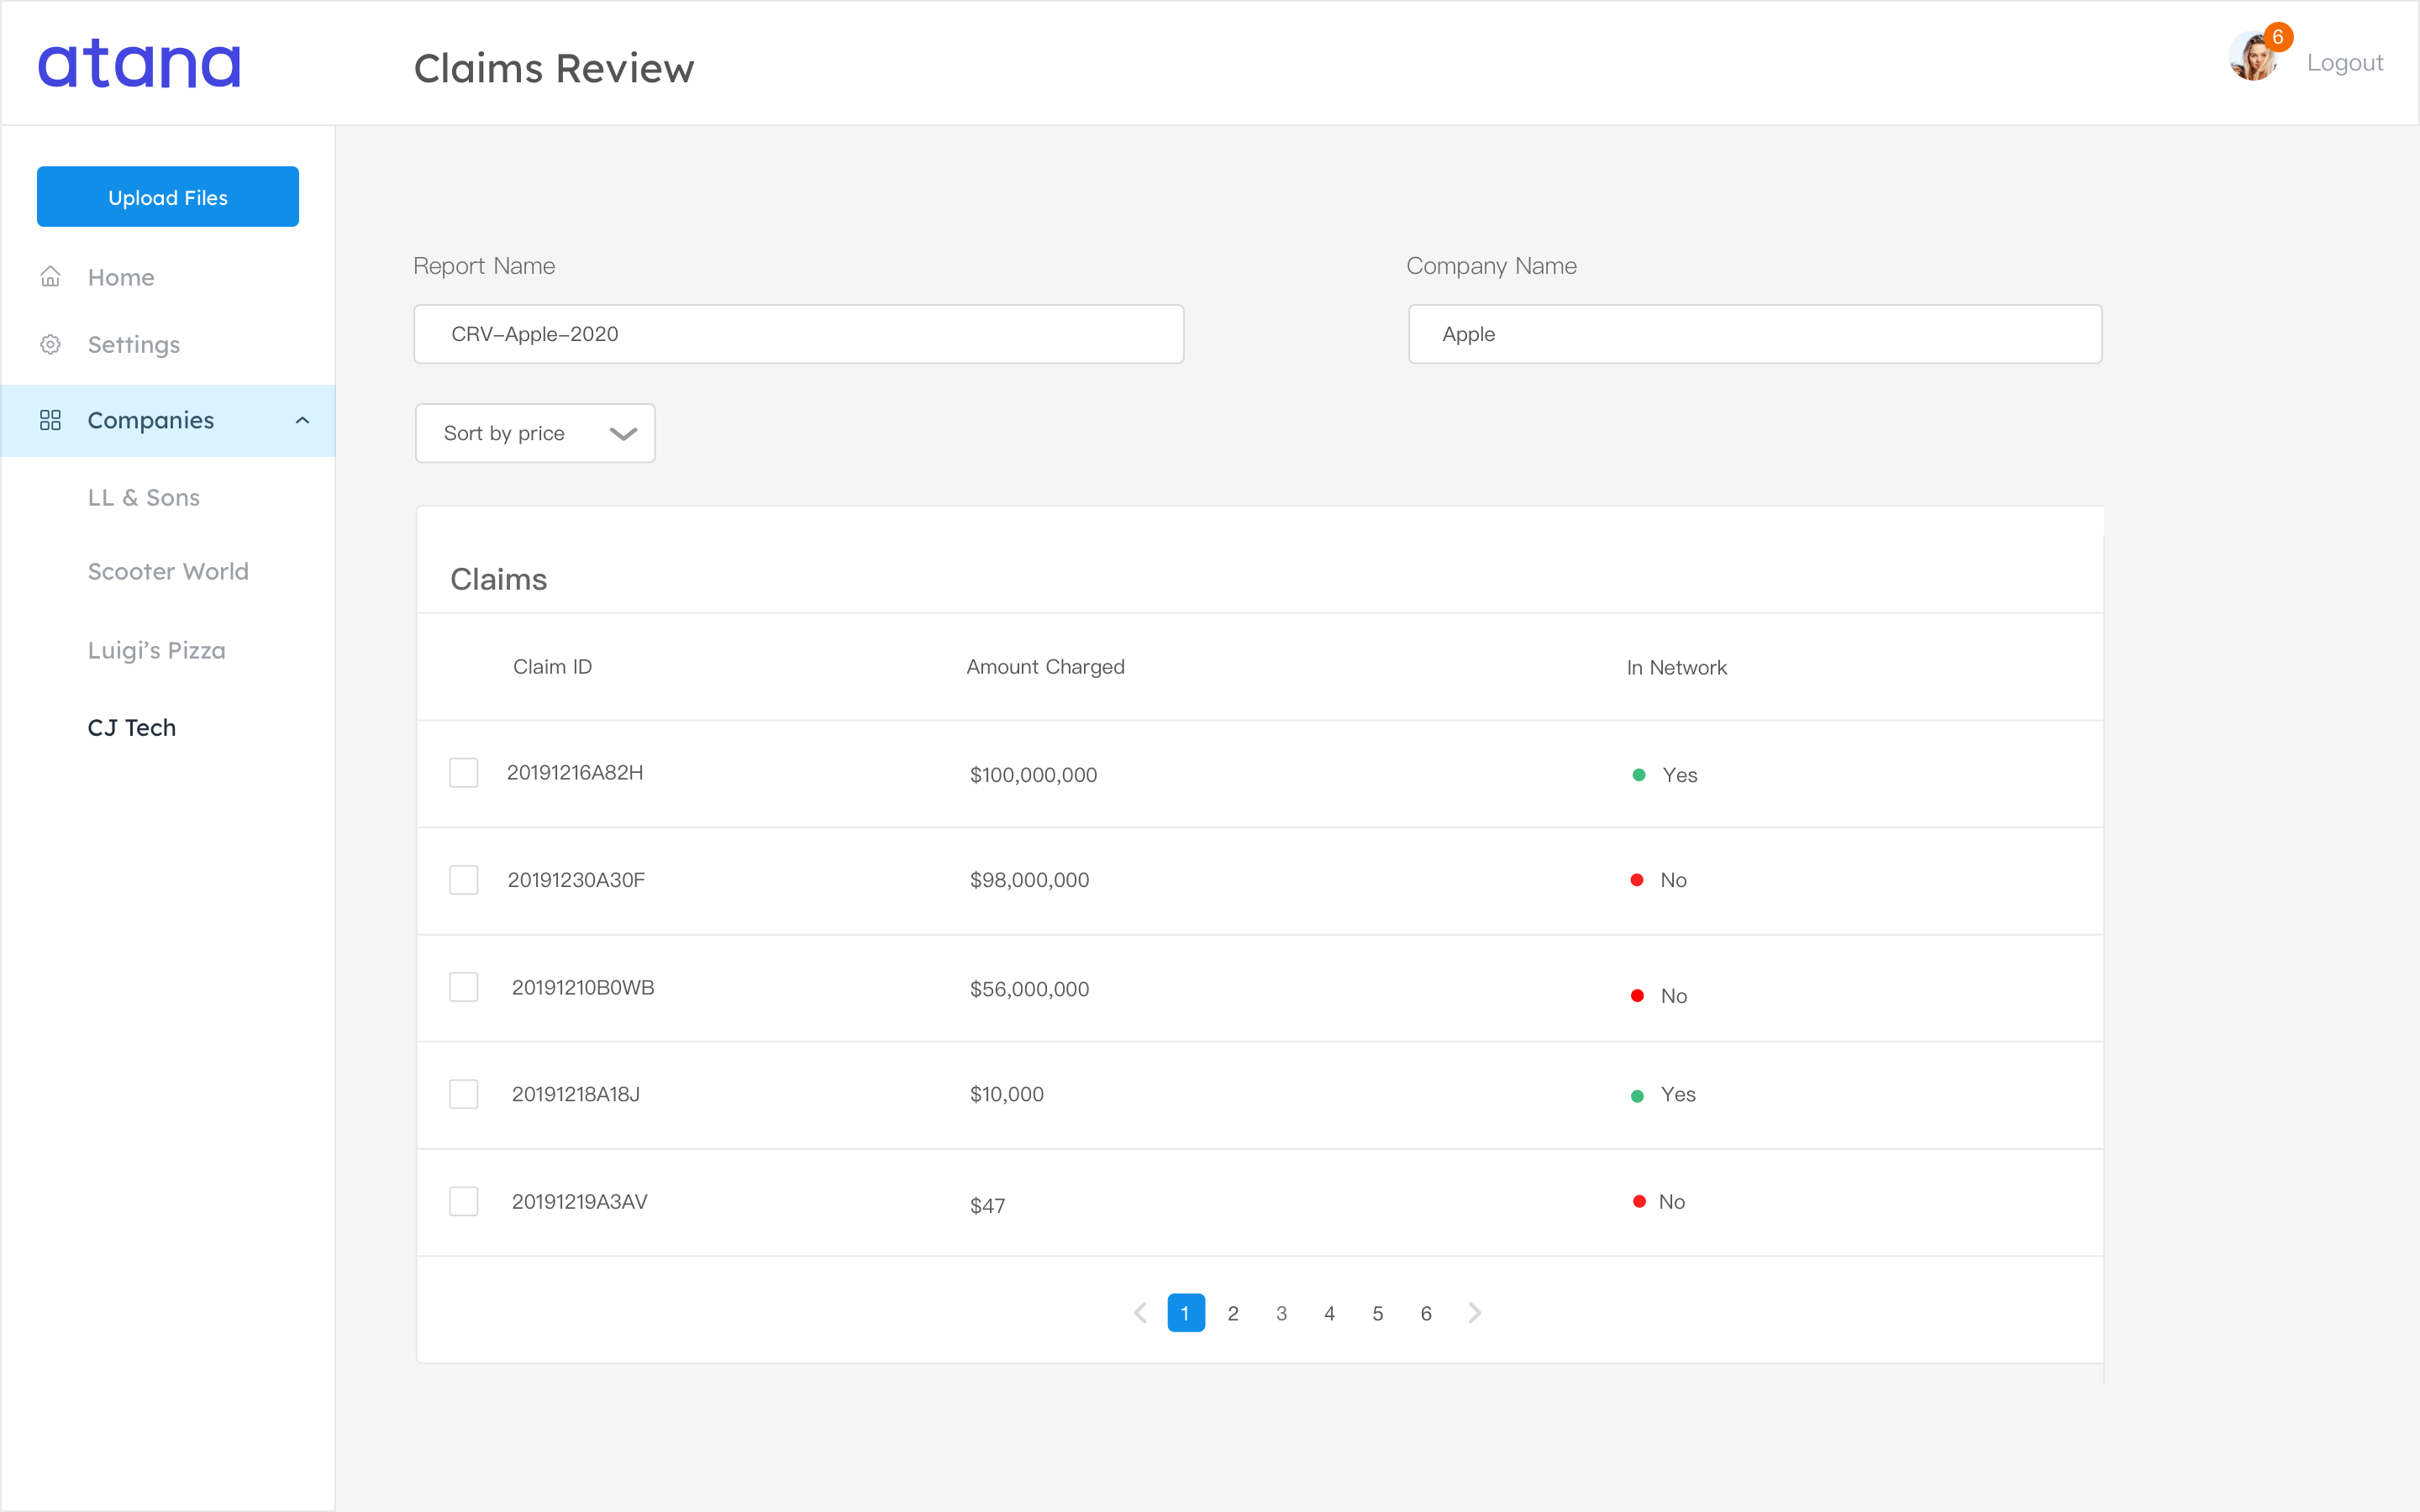
Task: Click the Home house icon
Action: [50, 276]
